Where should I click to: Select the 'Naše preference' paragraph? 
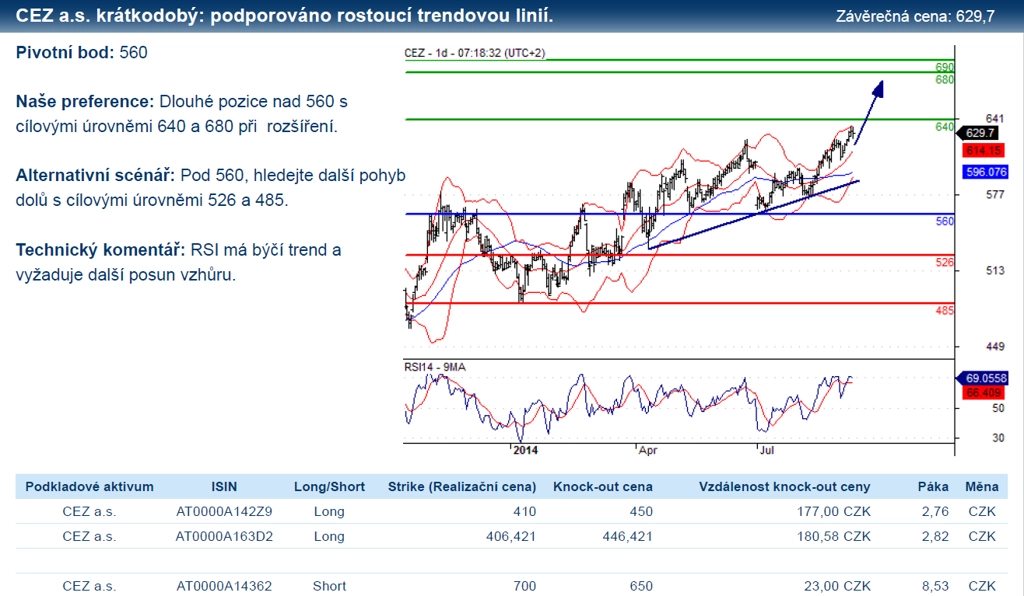(182, 114)
